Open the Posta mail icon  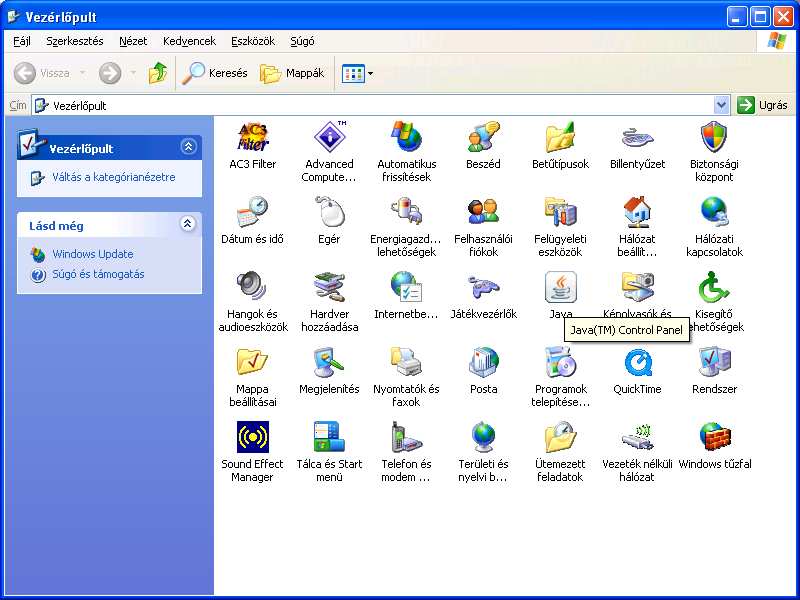coord(483,362)
